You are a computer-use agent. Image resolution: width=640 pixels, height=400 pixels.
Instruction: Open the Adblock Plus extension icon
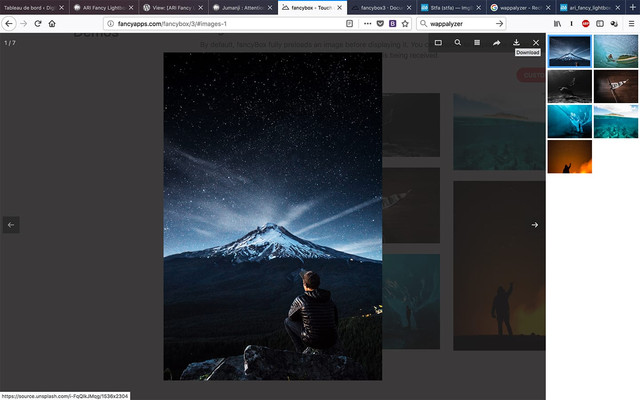coord(586,24)
